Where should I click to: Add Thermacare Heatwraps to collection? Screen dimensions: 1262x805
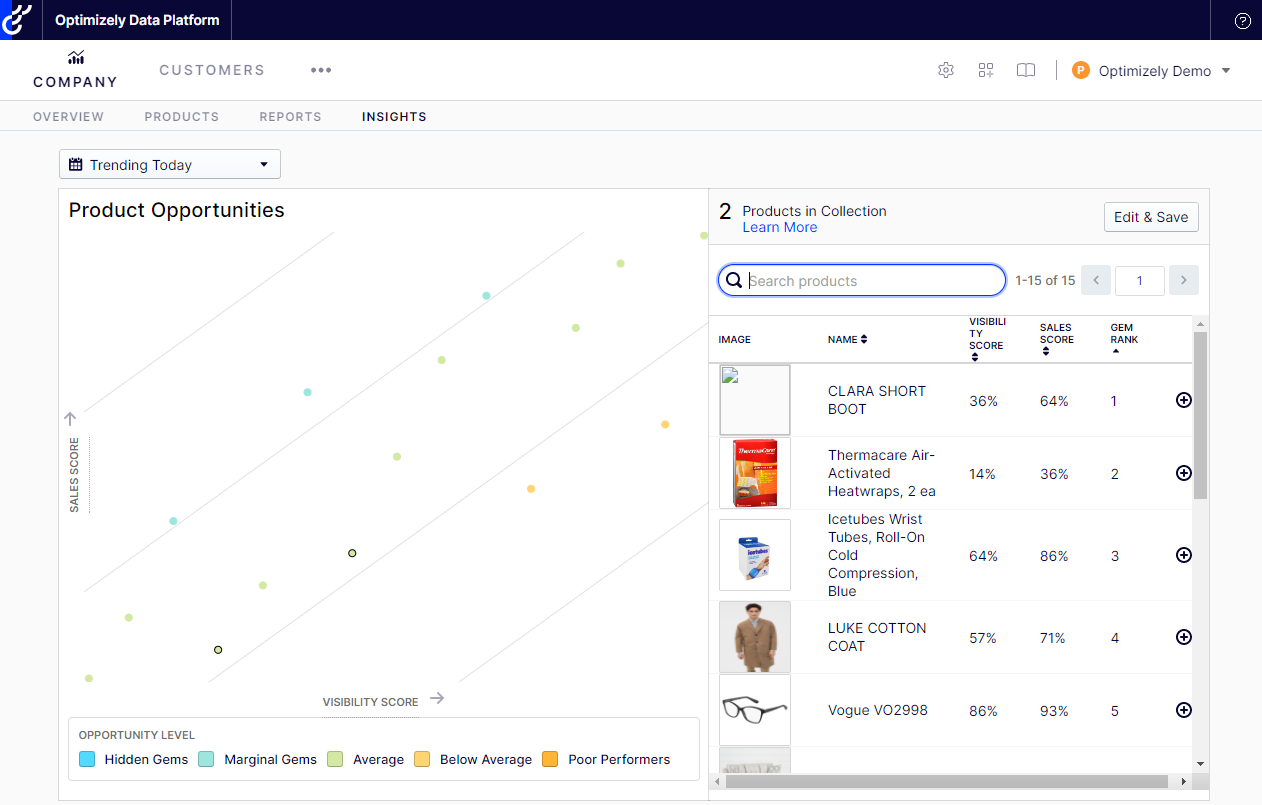[1184, 473]
